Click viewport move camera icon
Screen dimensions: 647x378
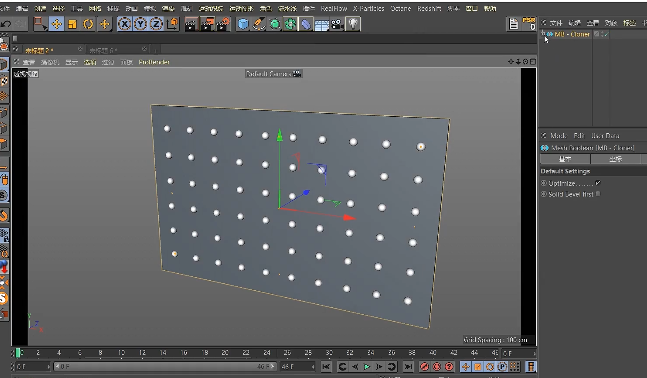click(x=511, y=61)
